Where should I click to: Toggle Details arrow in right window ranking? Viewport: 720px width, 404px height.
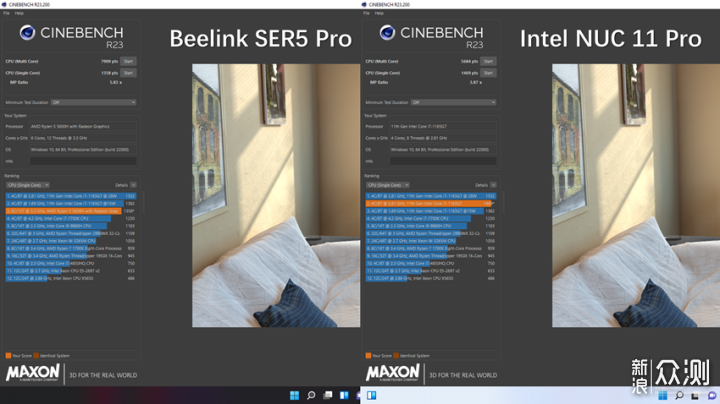click(x=493, y=185)
